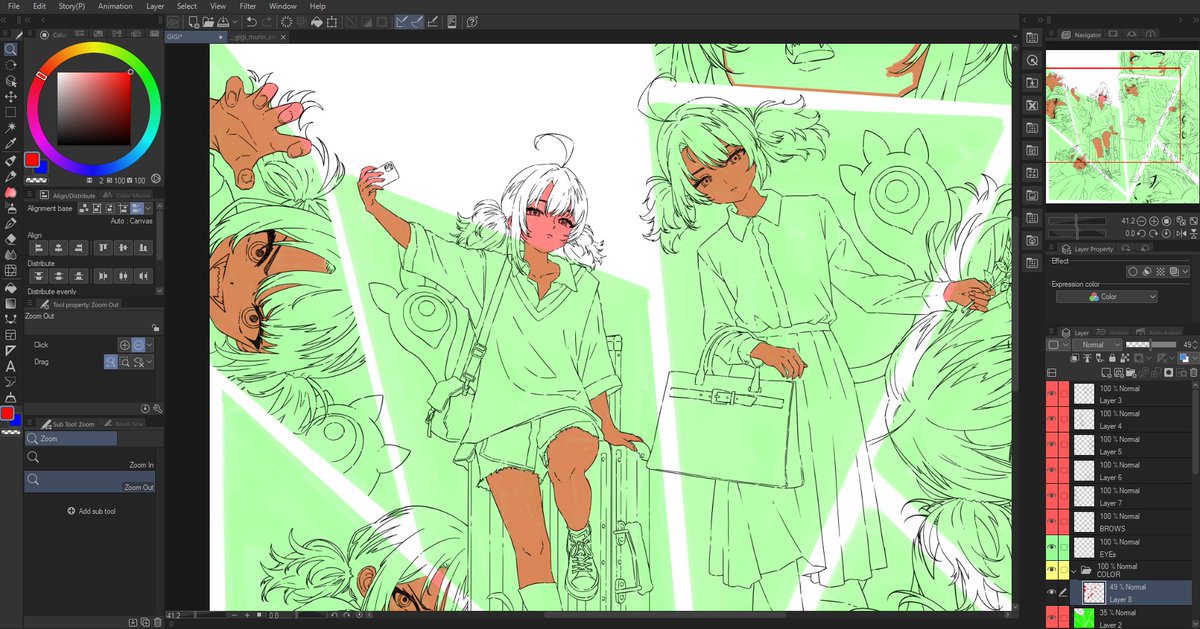
Task: Open the Window menu
Action: tap(282, 6)
